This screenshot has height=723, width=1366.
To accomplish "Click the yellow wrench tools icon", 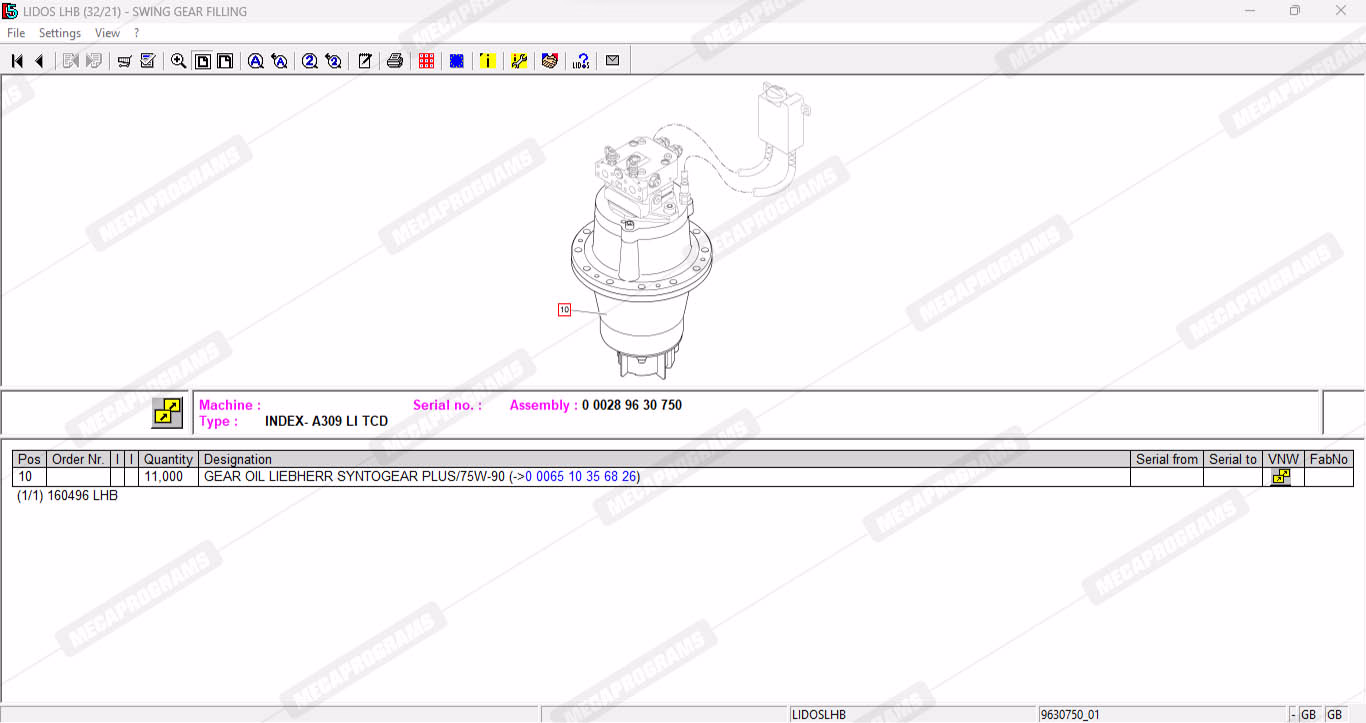I will click(519, 61).
